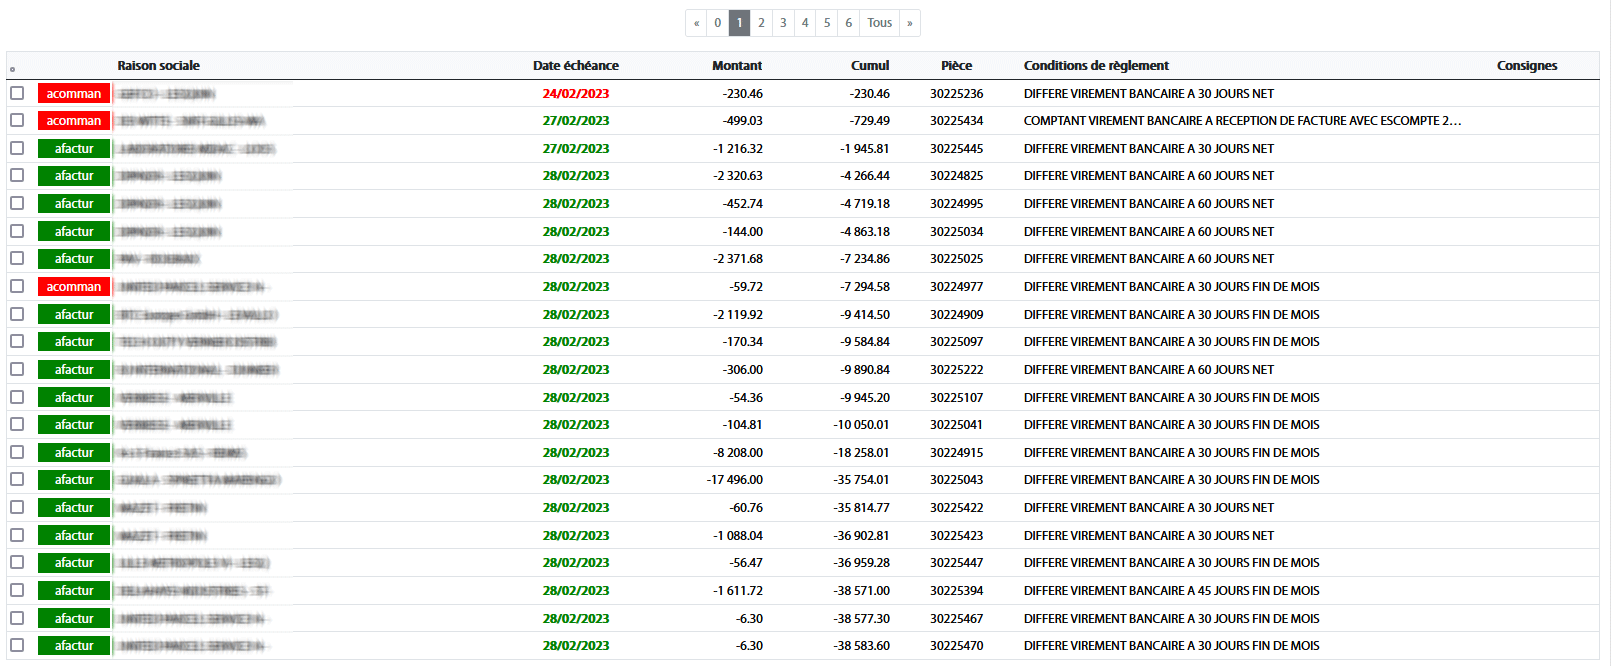
Task: Show all rows with the Tous button
Action: pyautogui.click(x=880, y=23)
